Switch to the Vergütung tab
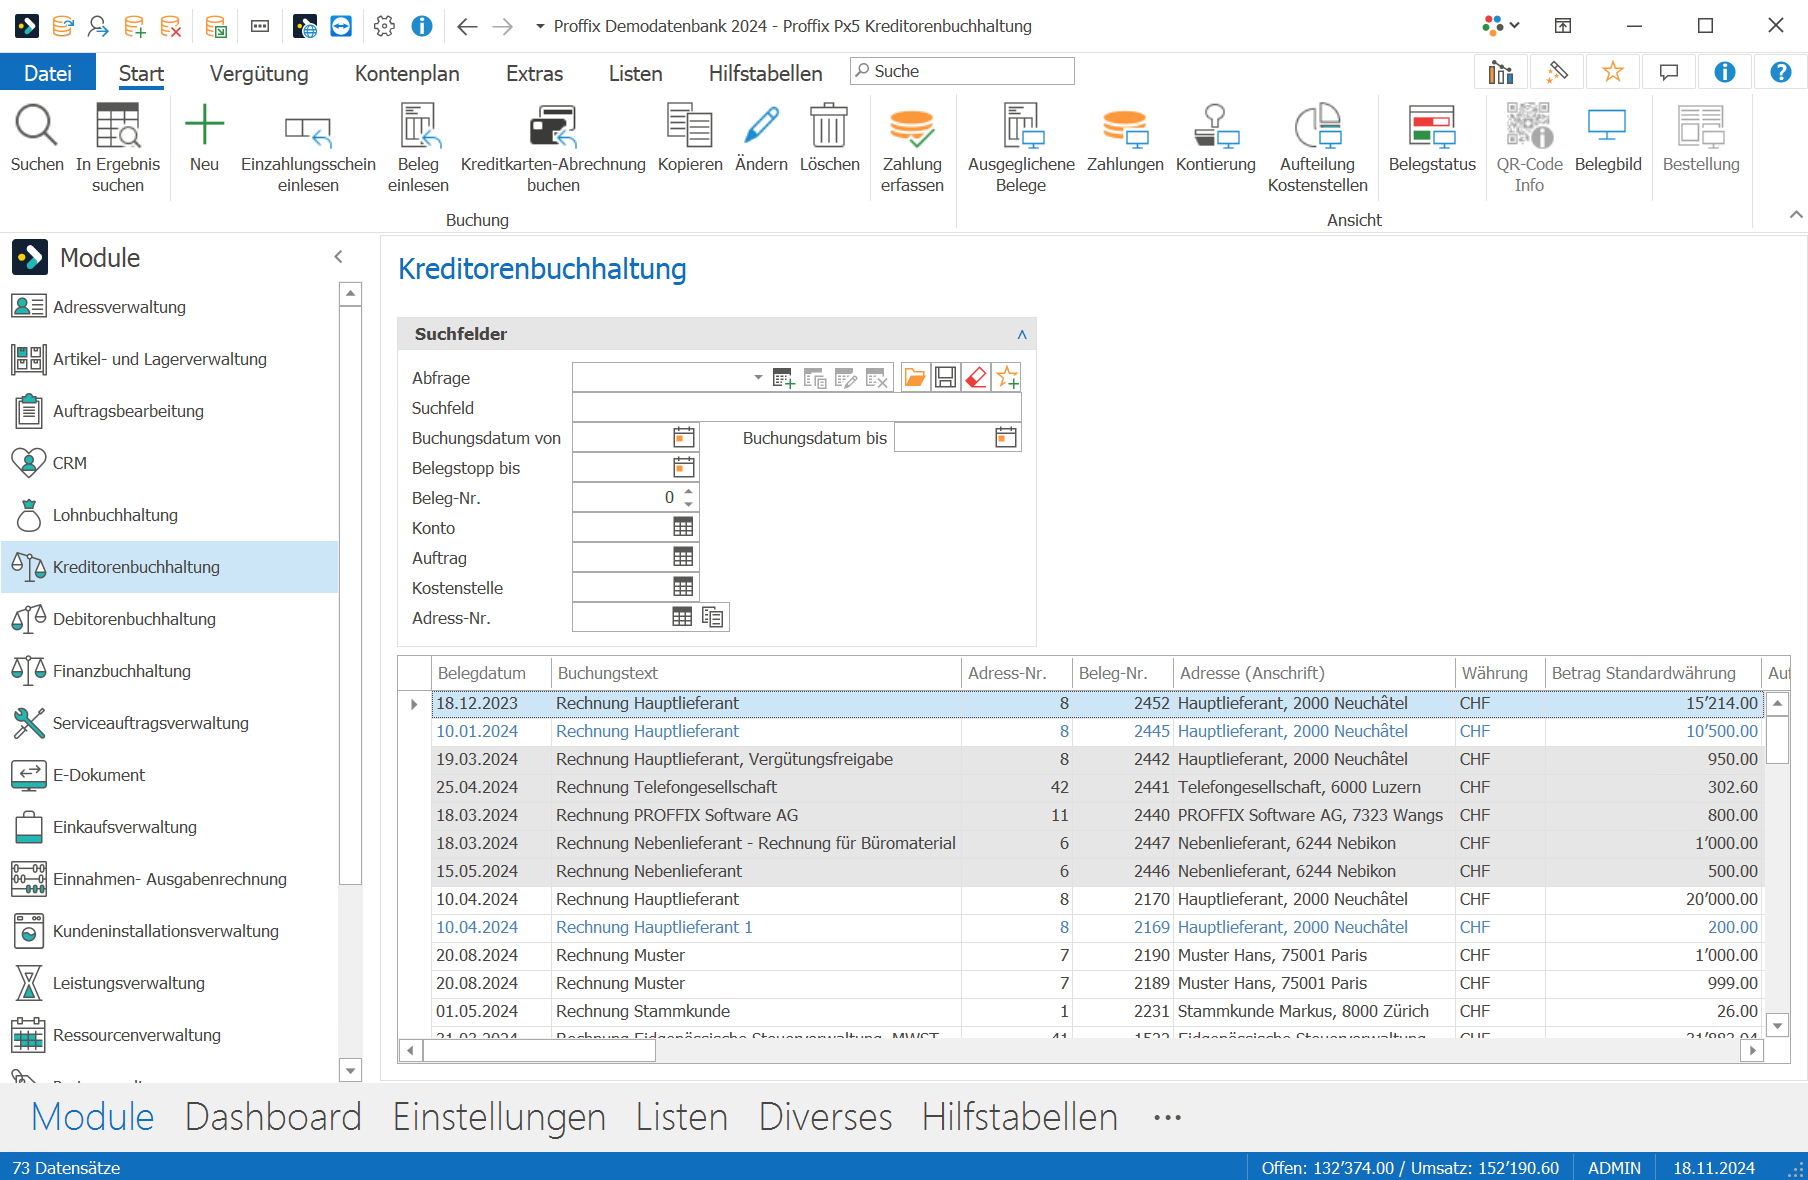Viewport: 1808px width, 1180px height. tap(259, 73)
